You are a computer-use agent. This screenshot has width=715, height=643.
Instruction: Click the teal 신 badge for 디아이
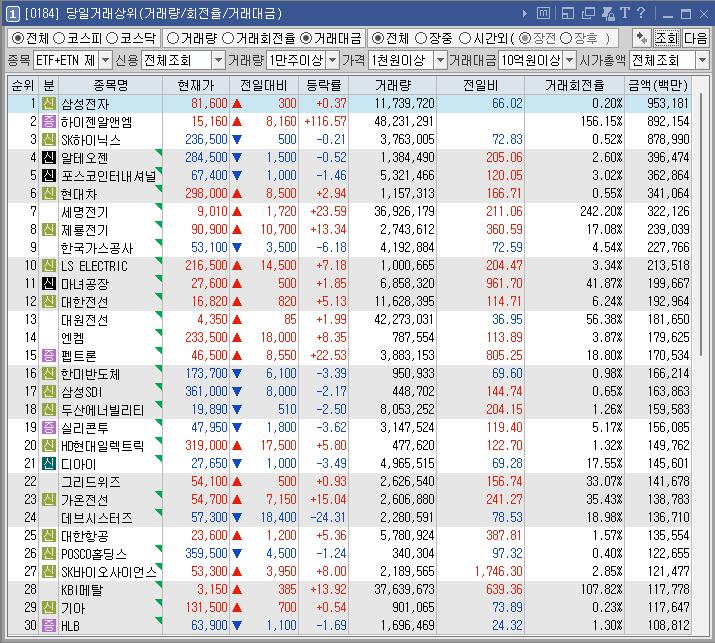[x=49, y=463]
